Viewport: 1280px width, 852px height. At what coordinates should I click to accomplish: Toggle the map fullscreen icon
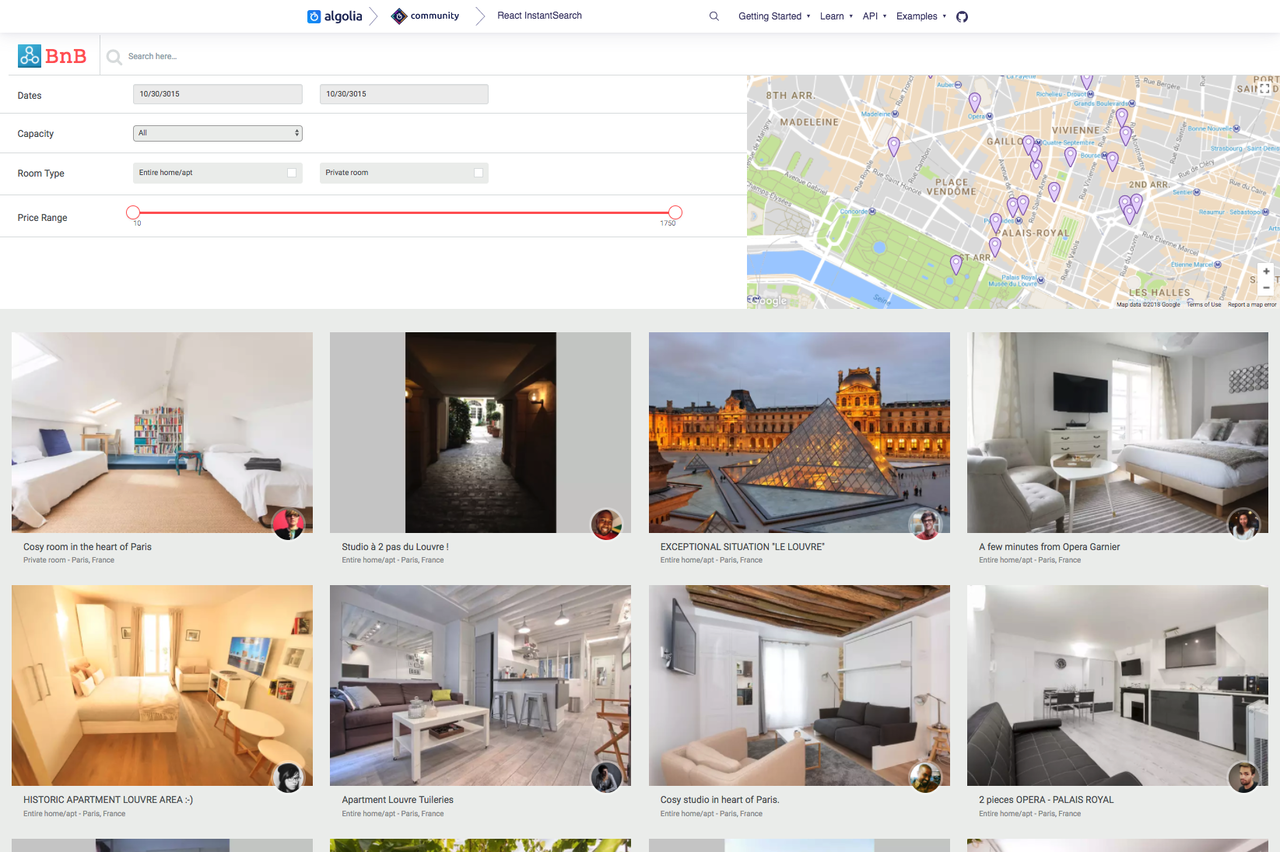click(x=1265, y=89)
